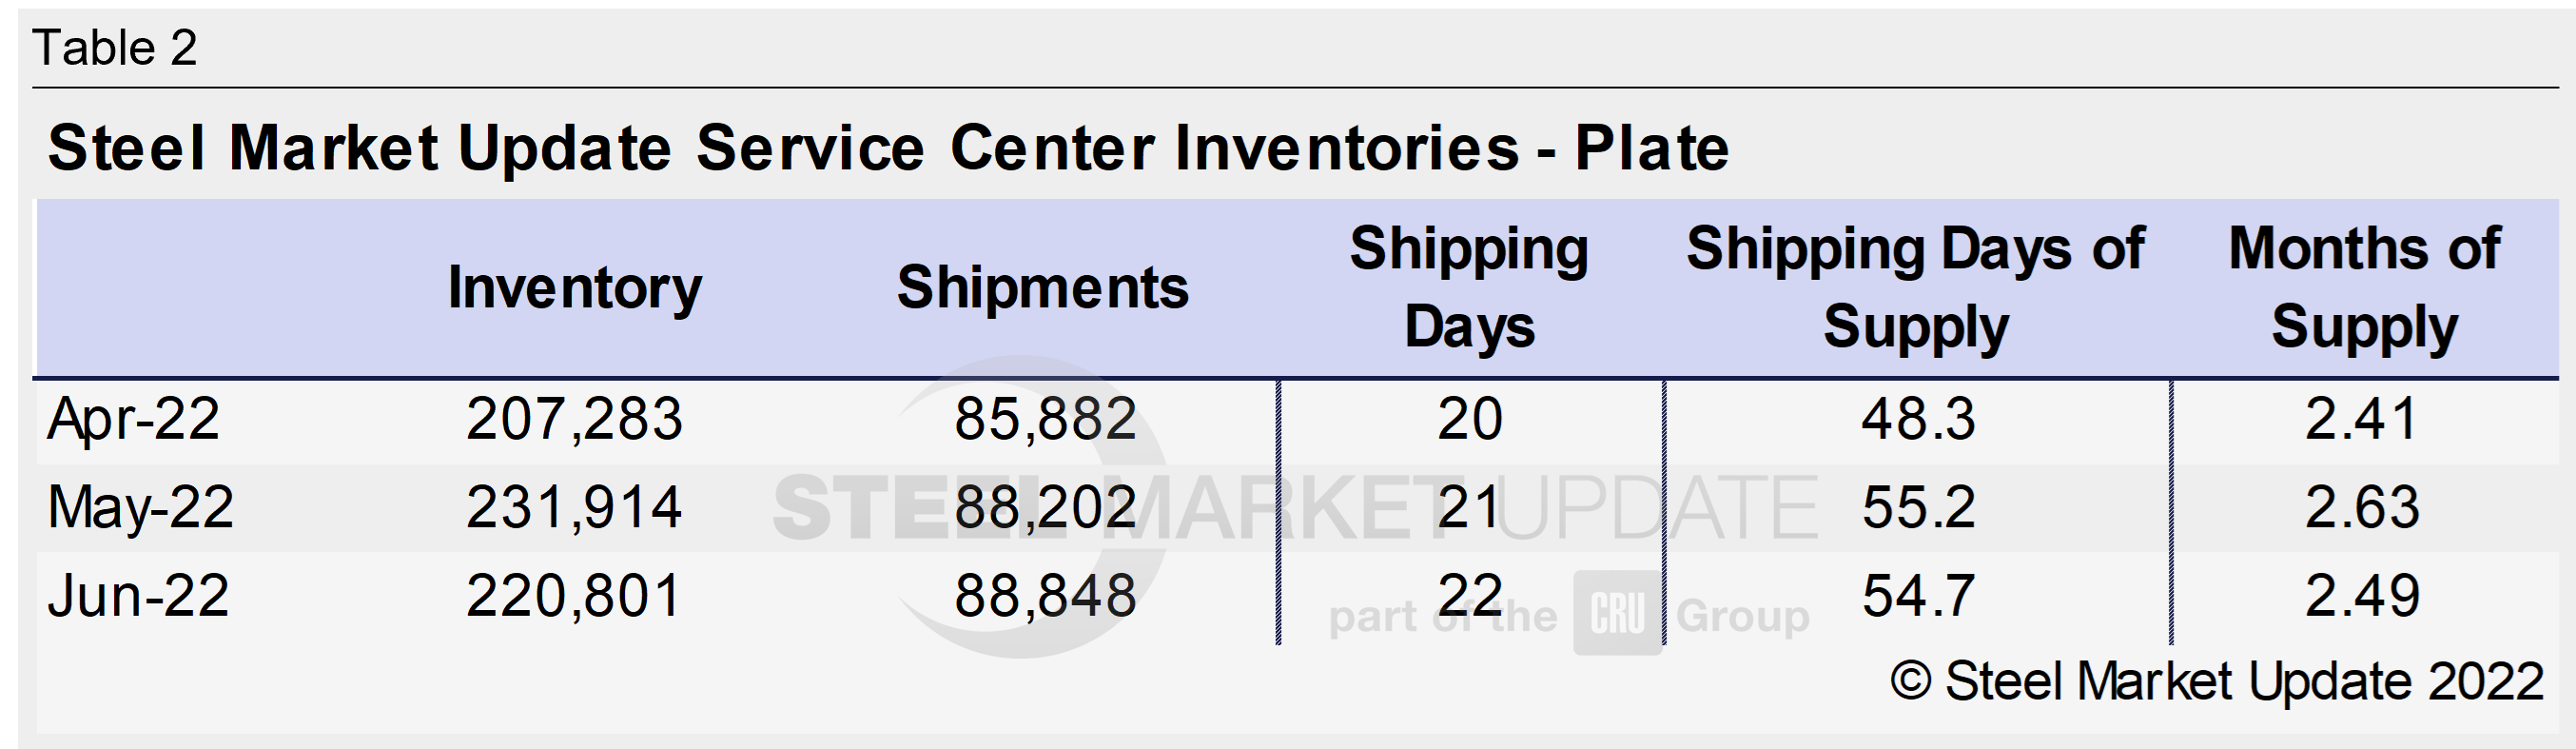Viewport: 2576px width, 749px height.
Task: Click the inventory value 220,801
Action: coord(574,596)
